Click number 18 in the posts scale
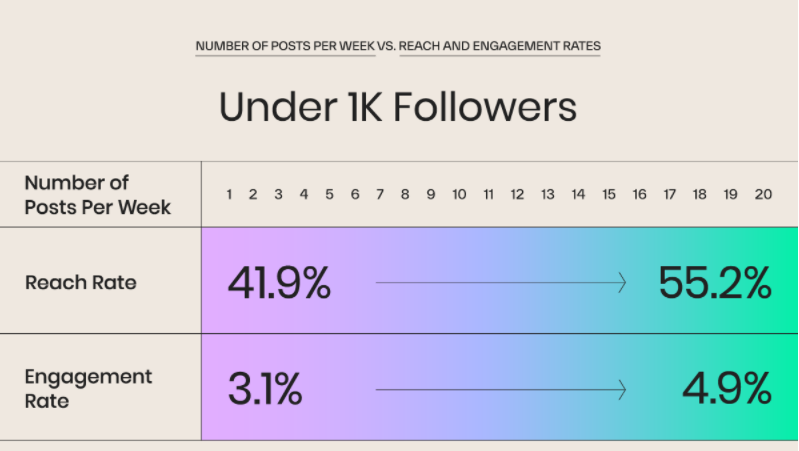Viewport: 799px width, 451px height. (x=700, y=195)
